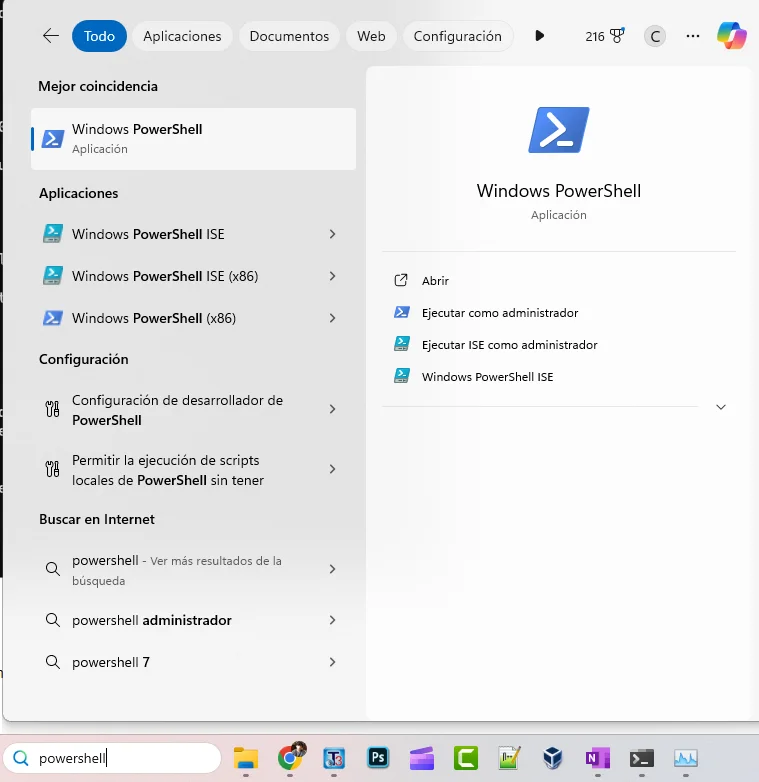Image resolution: width=759 pixels, height=782 pixels.
Task: Open the three-dots options menu
Action: [693, 36]
